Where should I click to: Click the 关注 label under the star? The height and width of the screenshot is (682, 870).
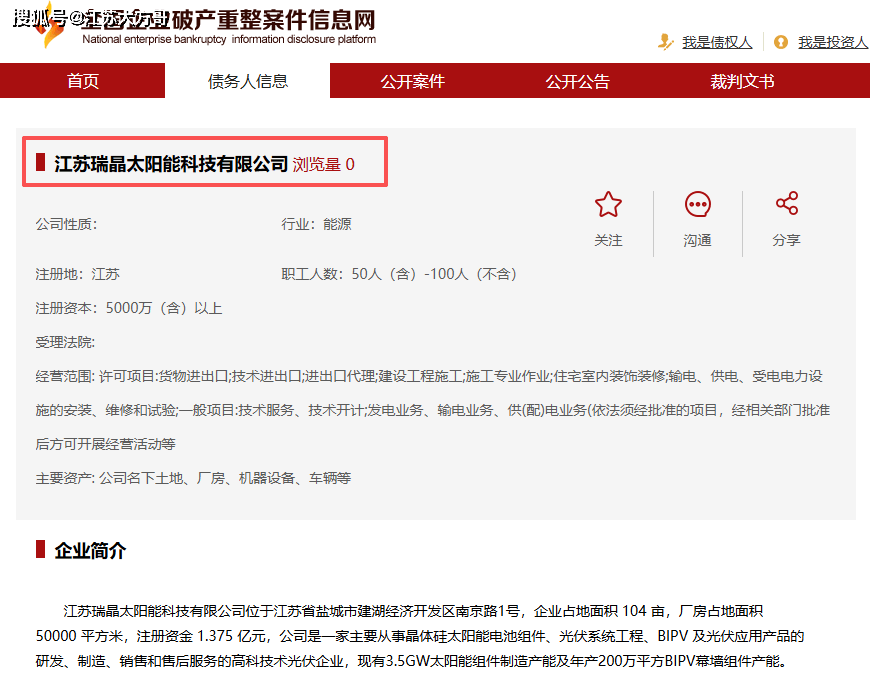point(608,240)
